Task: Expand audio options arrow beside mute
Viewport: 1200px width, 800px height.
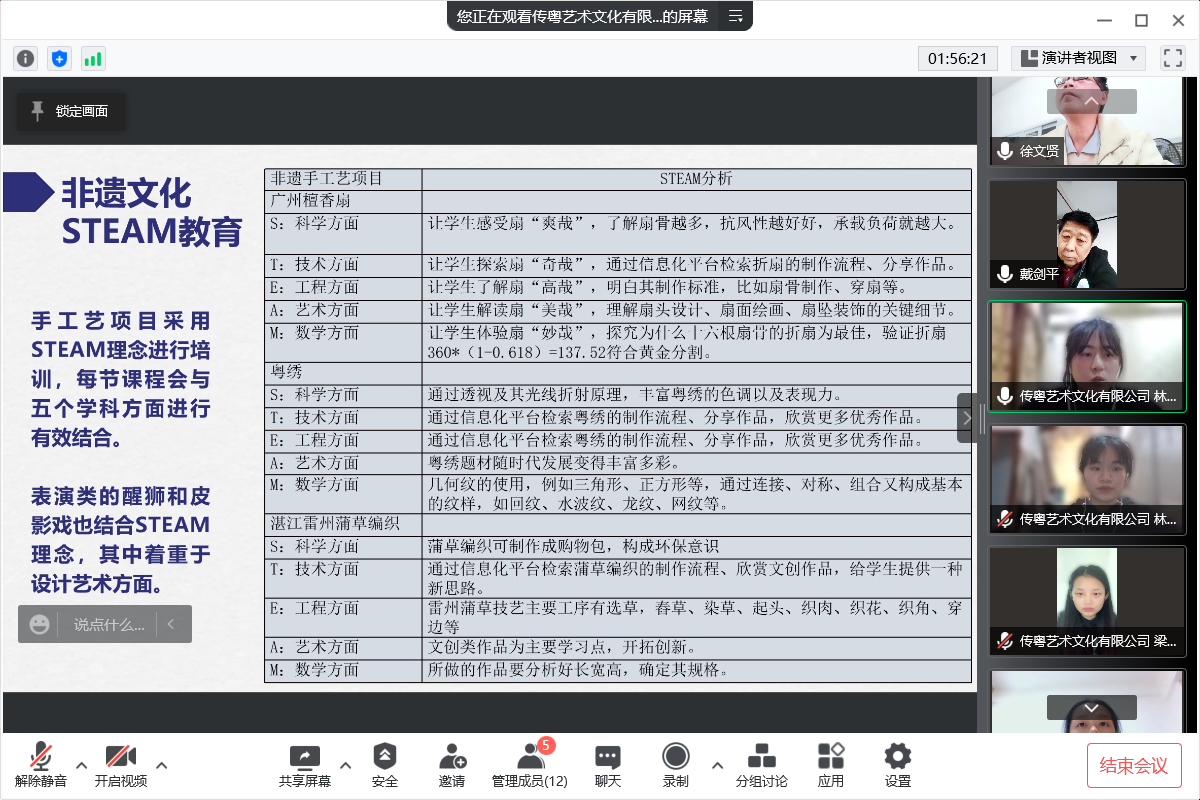Action: click(x=82, y=766)
